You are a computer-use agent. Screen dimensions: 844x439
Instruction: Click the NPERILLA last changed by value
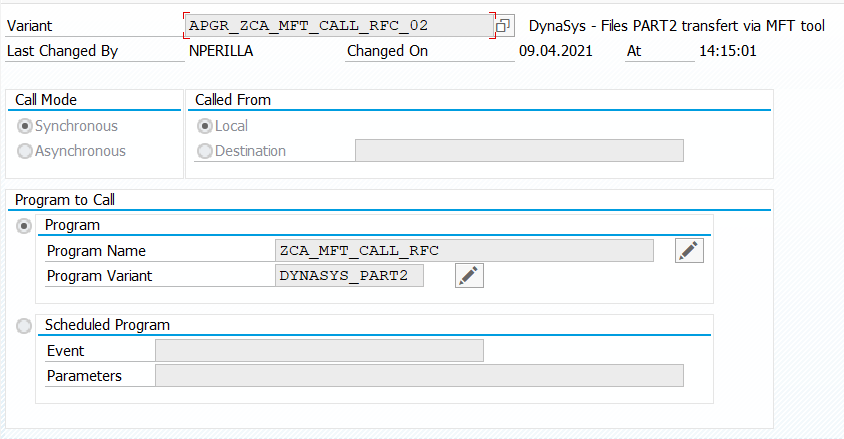pyautogui.click(x=222, y=50)
